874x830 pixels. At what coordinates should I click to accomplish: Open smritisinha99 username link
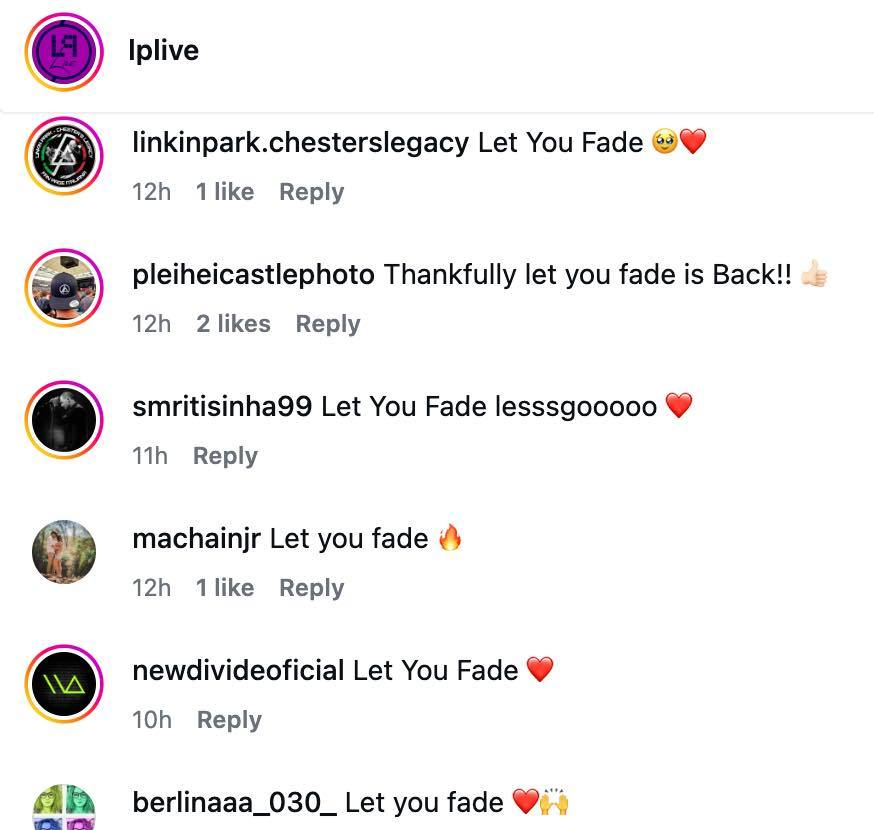(x=222, y=406)
